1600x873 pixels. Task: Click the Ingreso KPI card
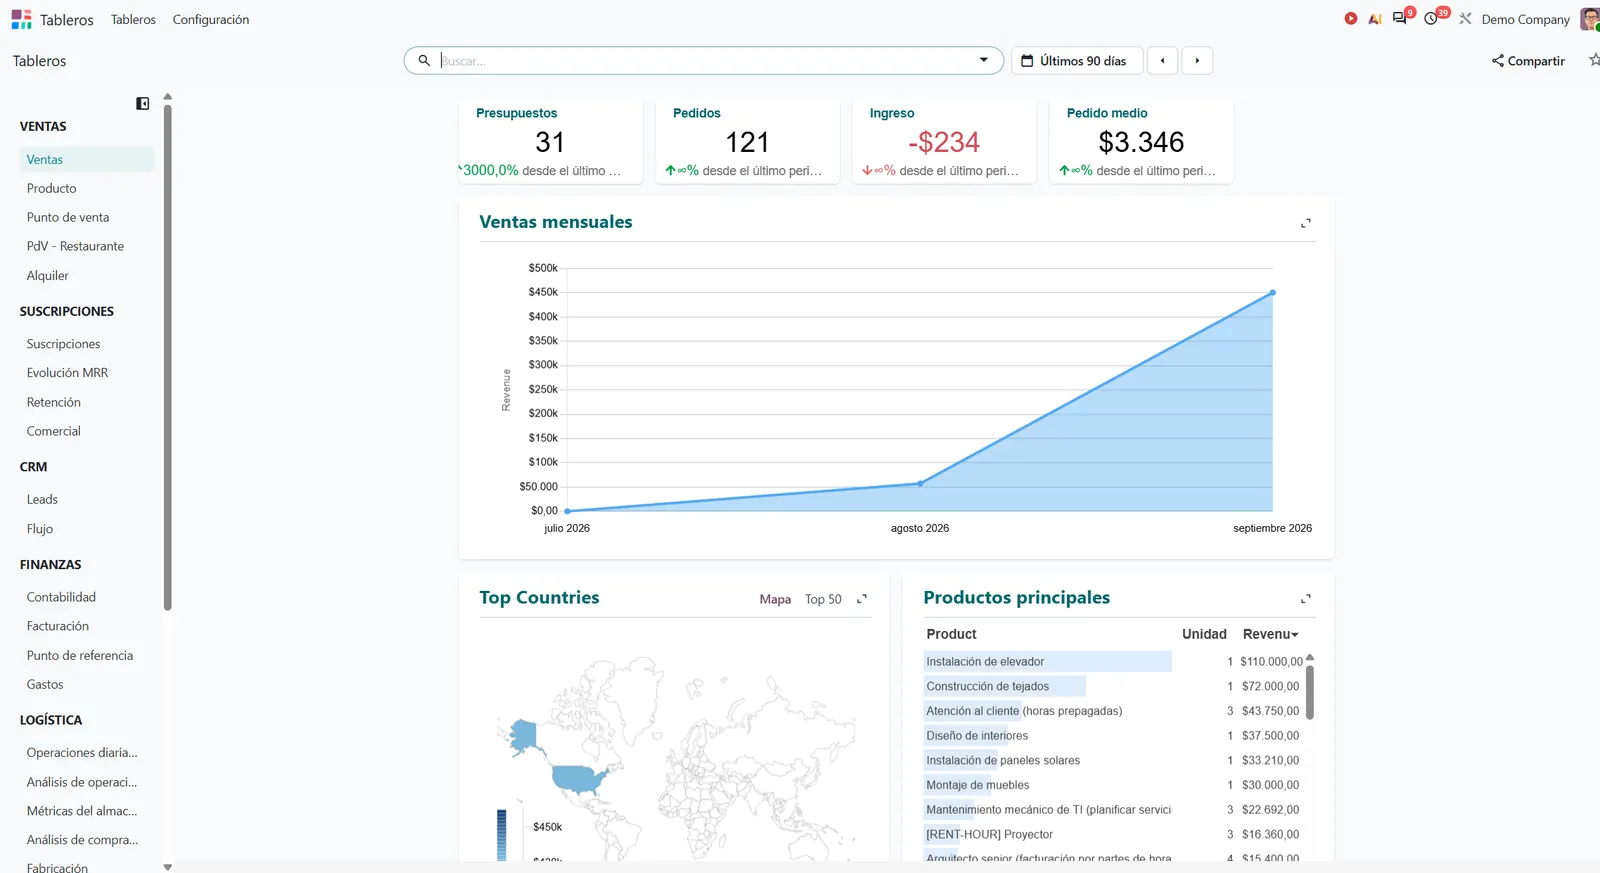[944, 142]
